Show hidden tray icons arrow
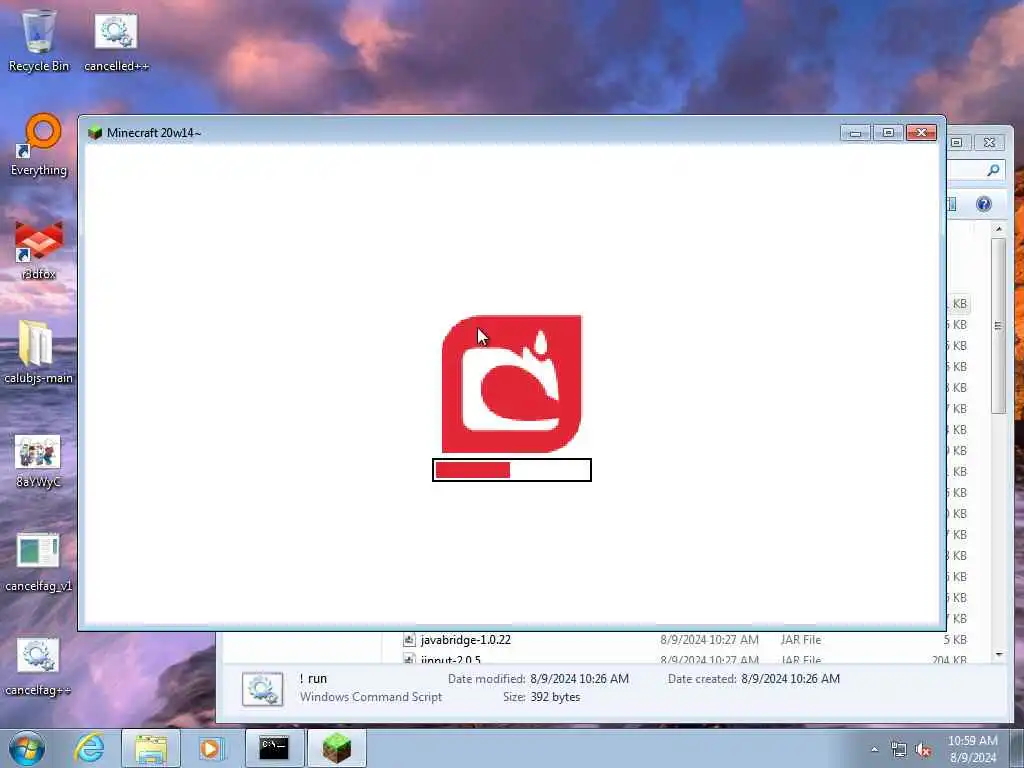Screen dimensions: 1024x768 (x=874, y=750)
